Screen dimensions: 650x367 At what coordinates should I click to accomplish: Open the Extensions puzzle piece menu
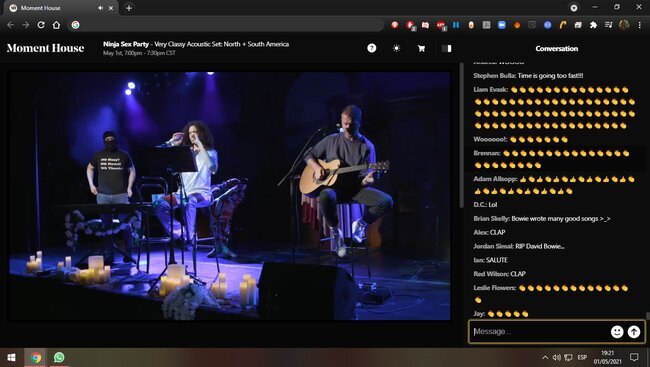click(593, 25)
